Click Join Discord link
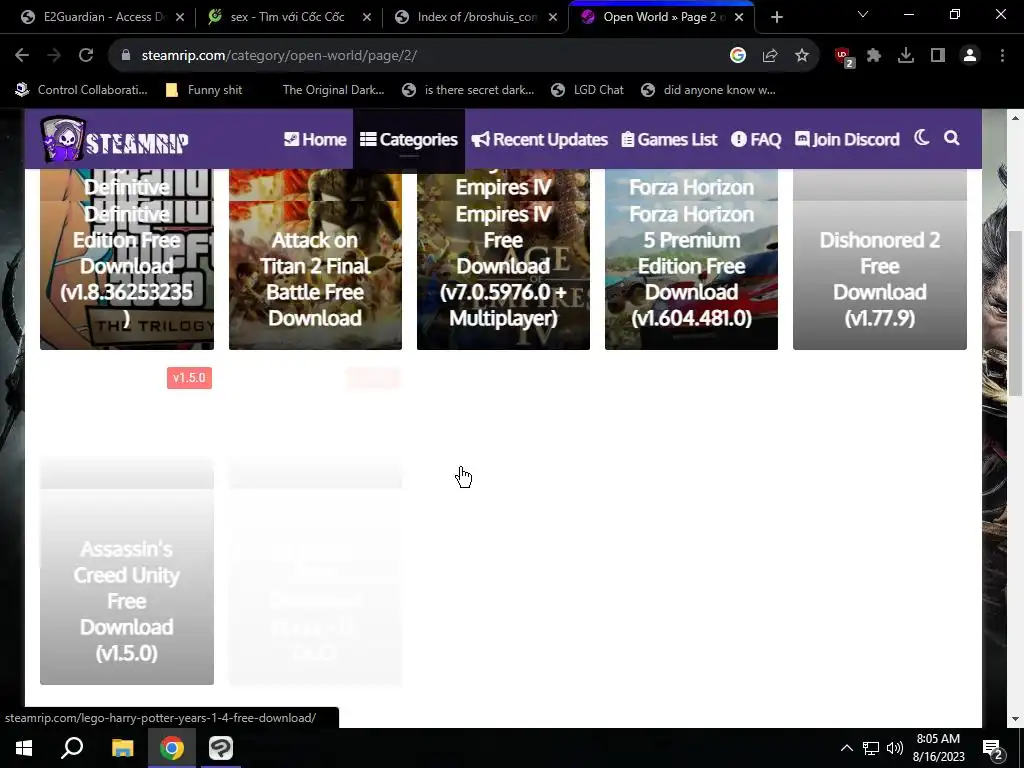1024x768 pixels. coord(847,139)
